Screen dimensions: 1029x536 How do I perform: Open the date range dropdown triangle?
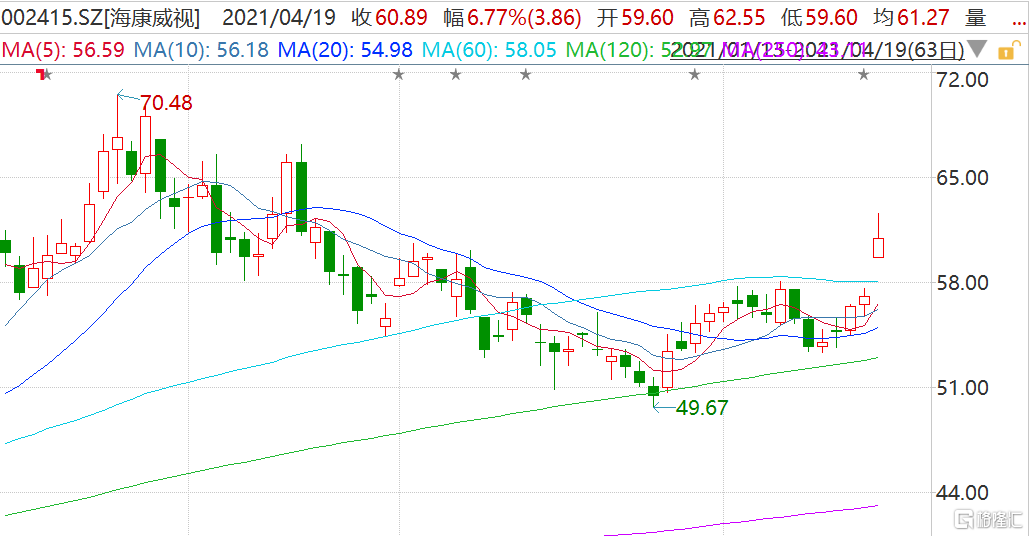coord(976,49)
